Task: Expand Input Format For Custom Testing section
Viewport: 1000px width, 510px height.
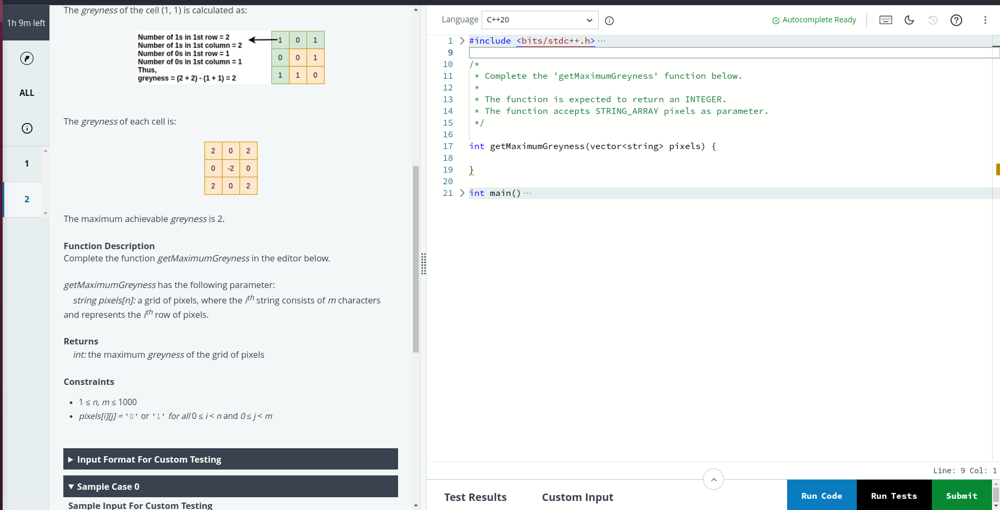Action: [230, 459]
